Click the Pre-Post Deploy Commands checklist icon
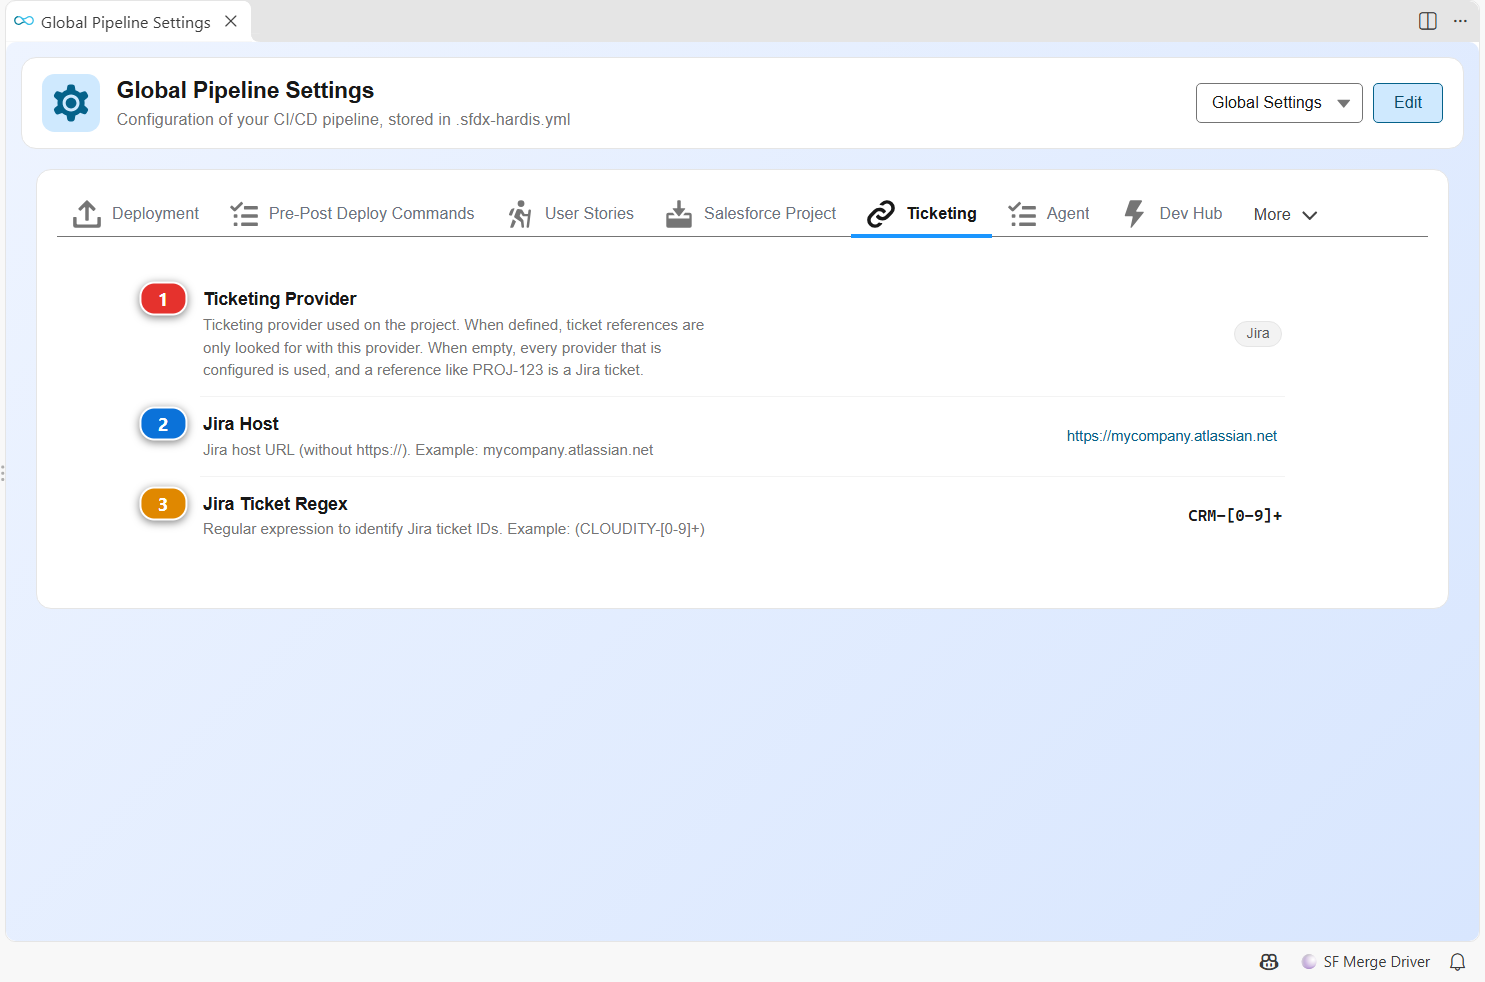Image resolution: width=1485 pixels, height=982 pixels. click(244, 214)
